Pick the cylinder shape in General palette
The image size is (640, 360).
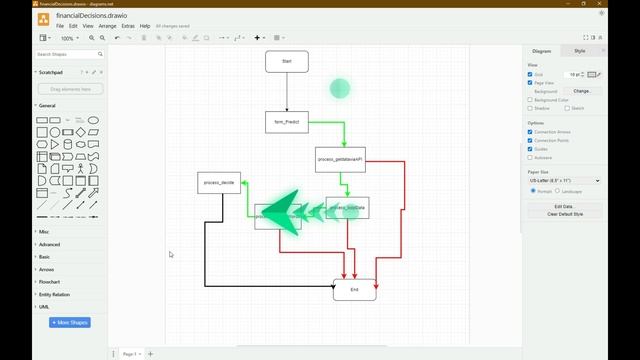68,144
